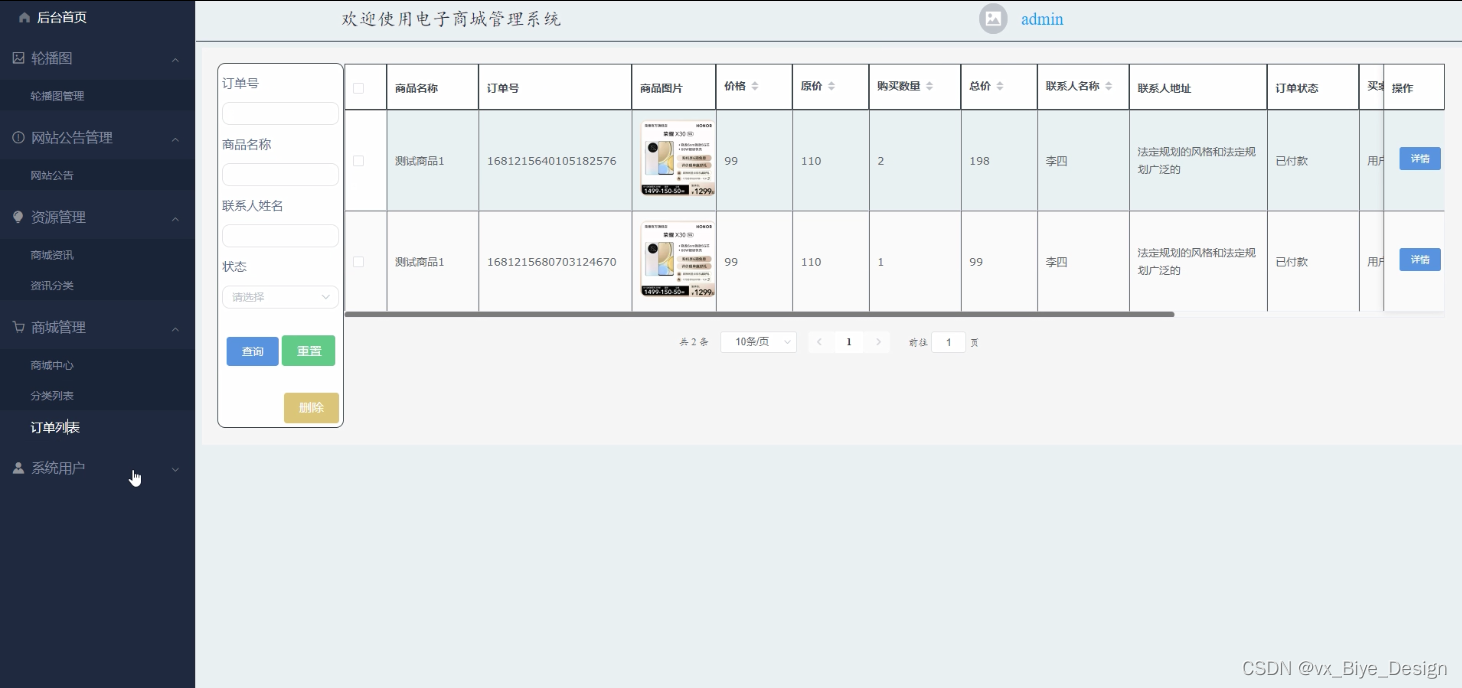The width and height of the screenshot is (1462, 688).
Task: Sort by 价格 column arrows
Action: point(755,87)
